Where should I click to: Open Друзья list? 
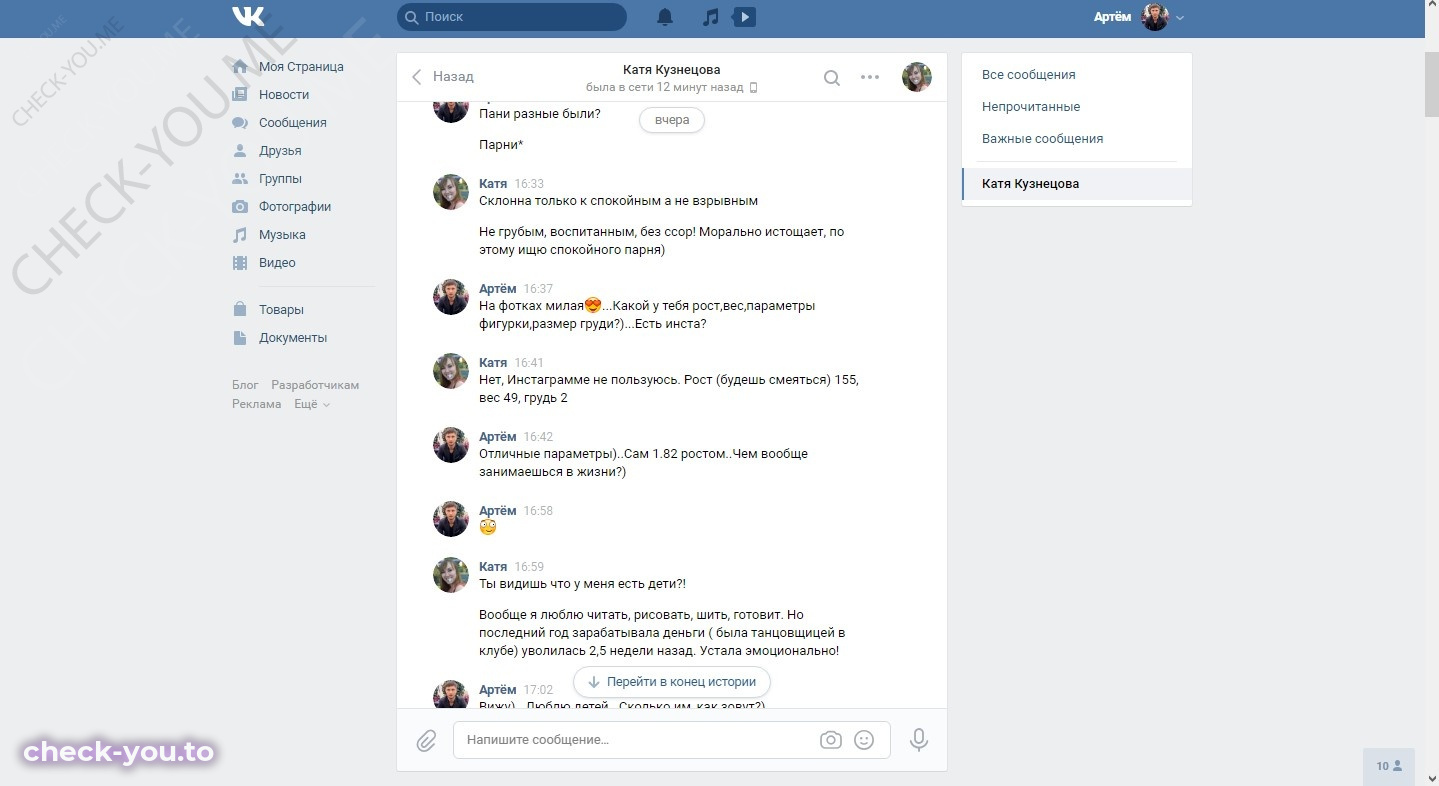pyautogui.click(x=280, y=151)
